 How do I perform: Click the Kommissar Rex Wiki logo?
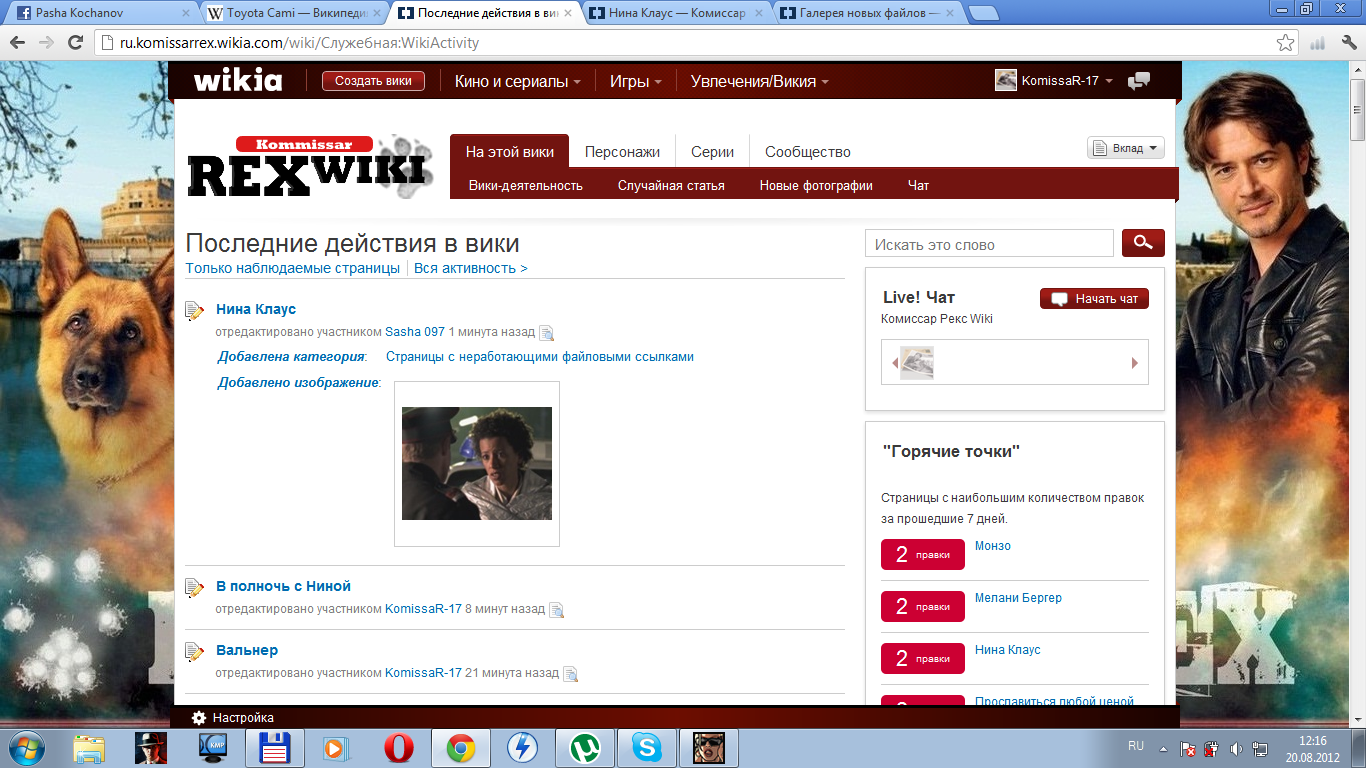click(311, 166)
